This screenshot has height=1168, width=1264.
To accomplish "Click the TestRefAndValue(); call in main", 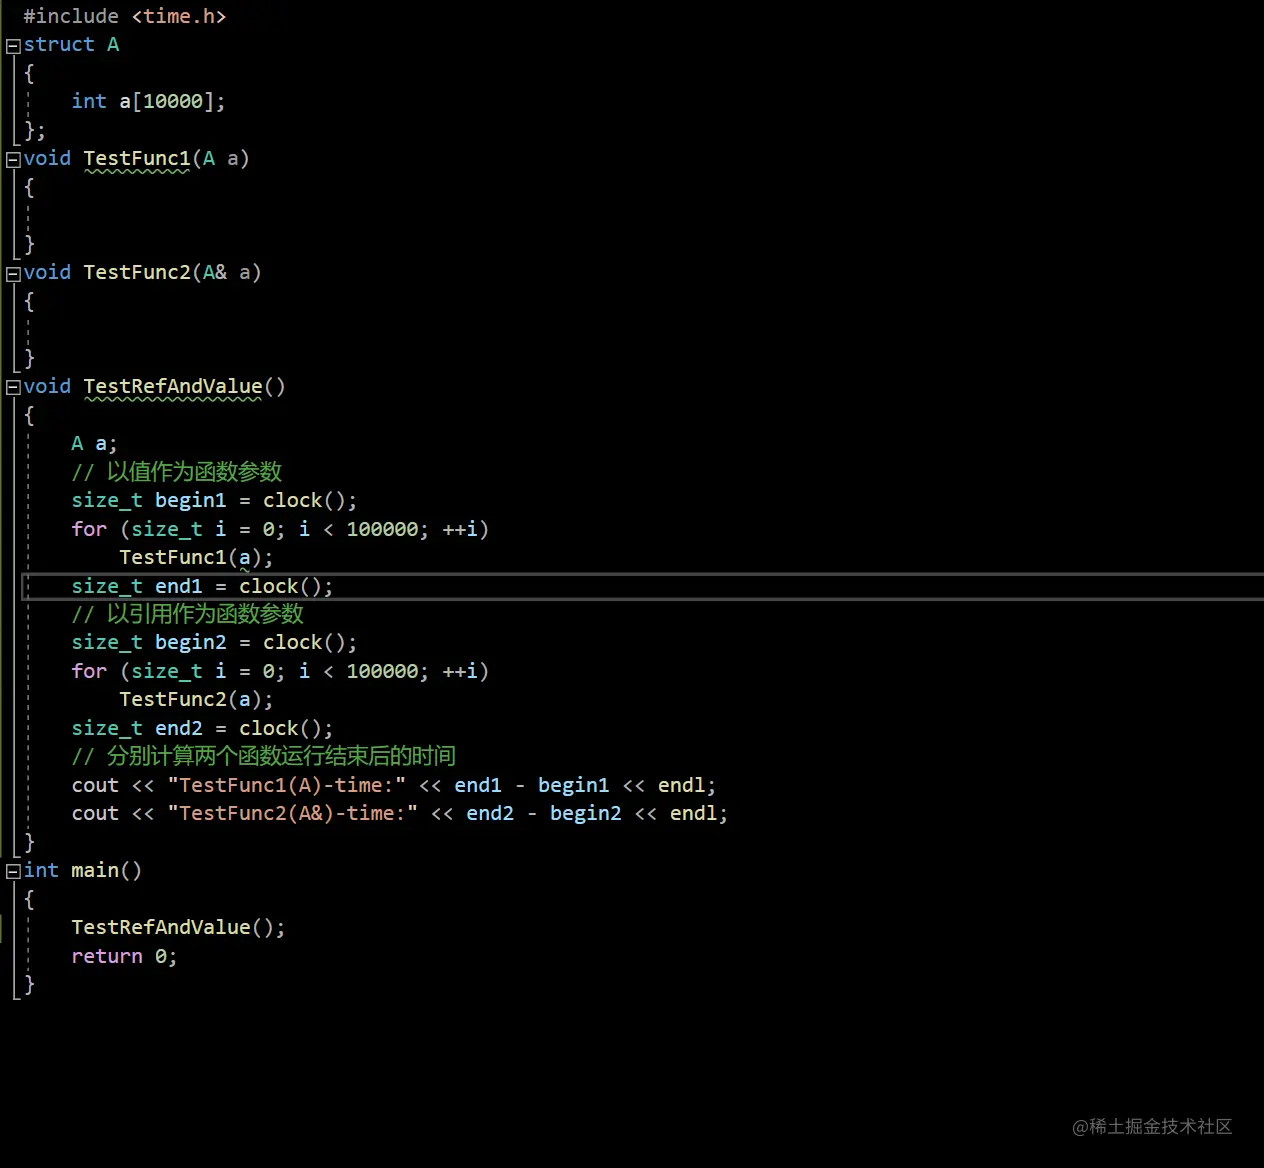I will click(178, 927).
